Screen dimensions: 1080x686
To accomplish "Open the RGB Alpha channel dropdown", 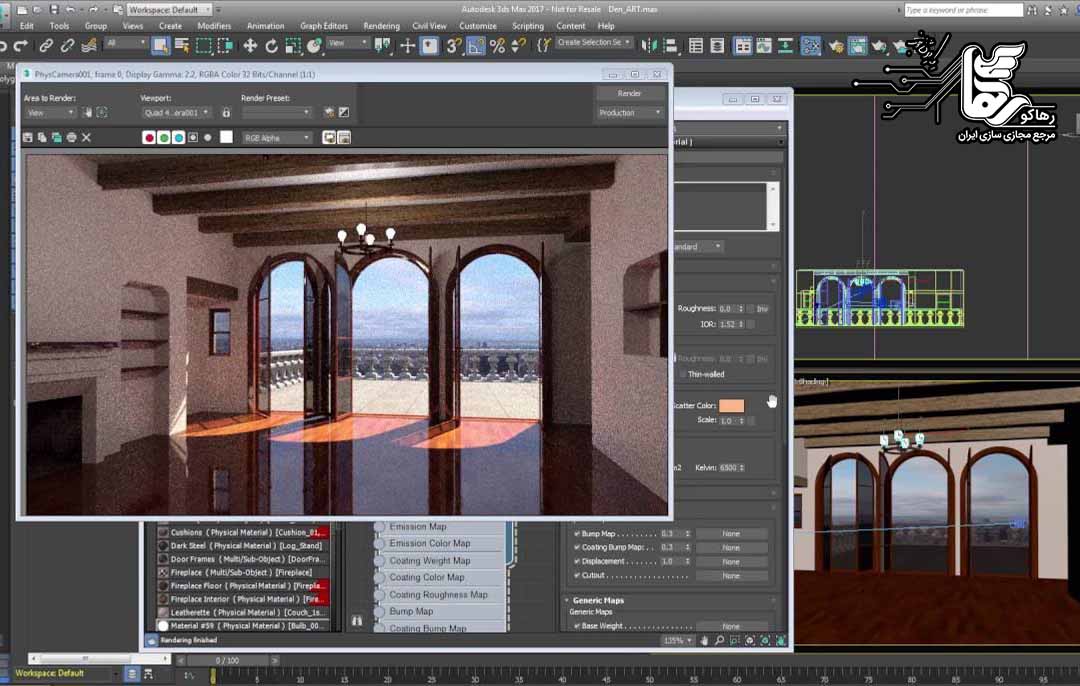I will pos(277,138).
